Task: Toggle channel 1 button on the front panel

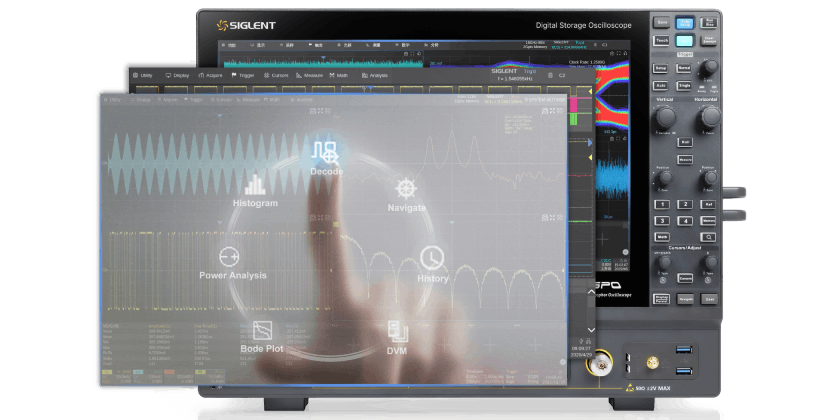Action: click(x=661, y=203)
